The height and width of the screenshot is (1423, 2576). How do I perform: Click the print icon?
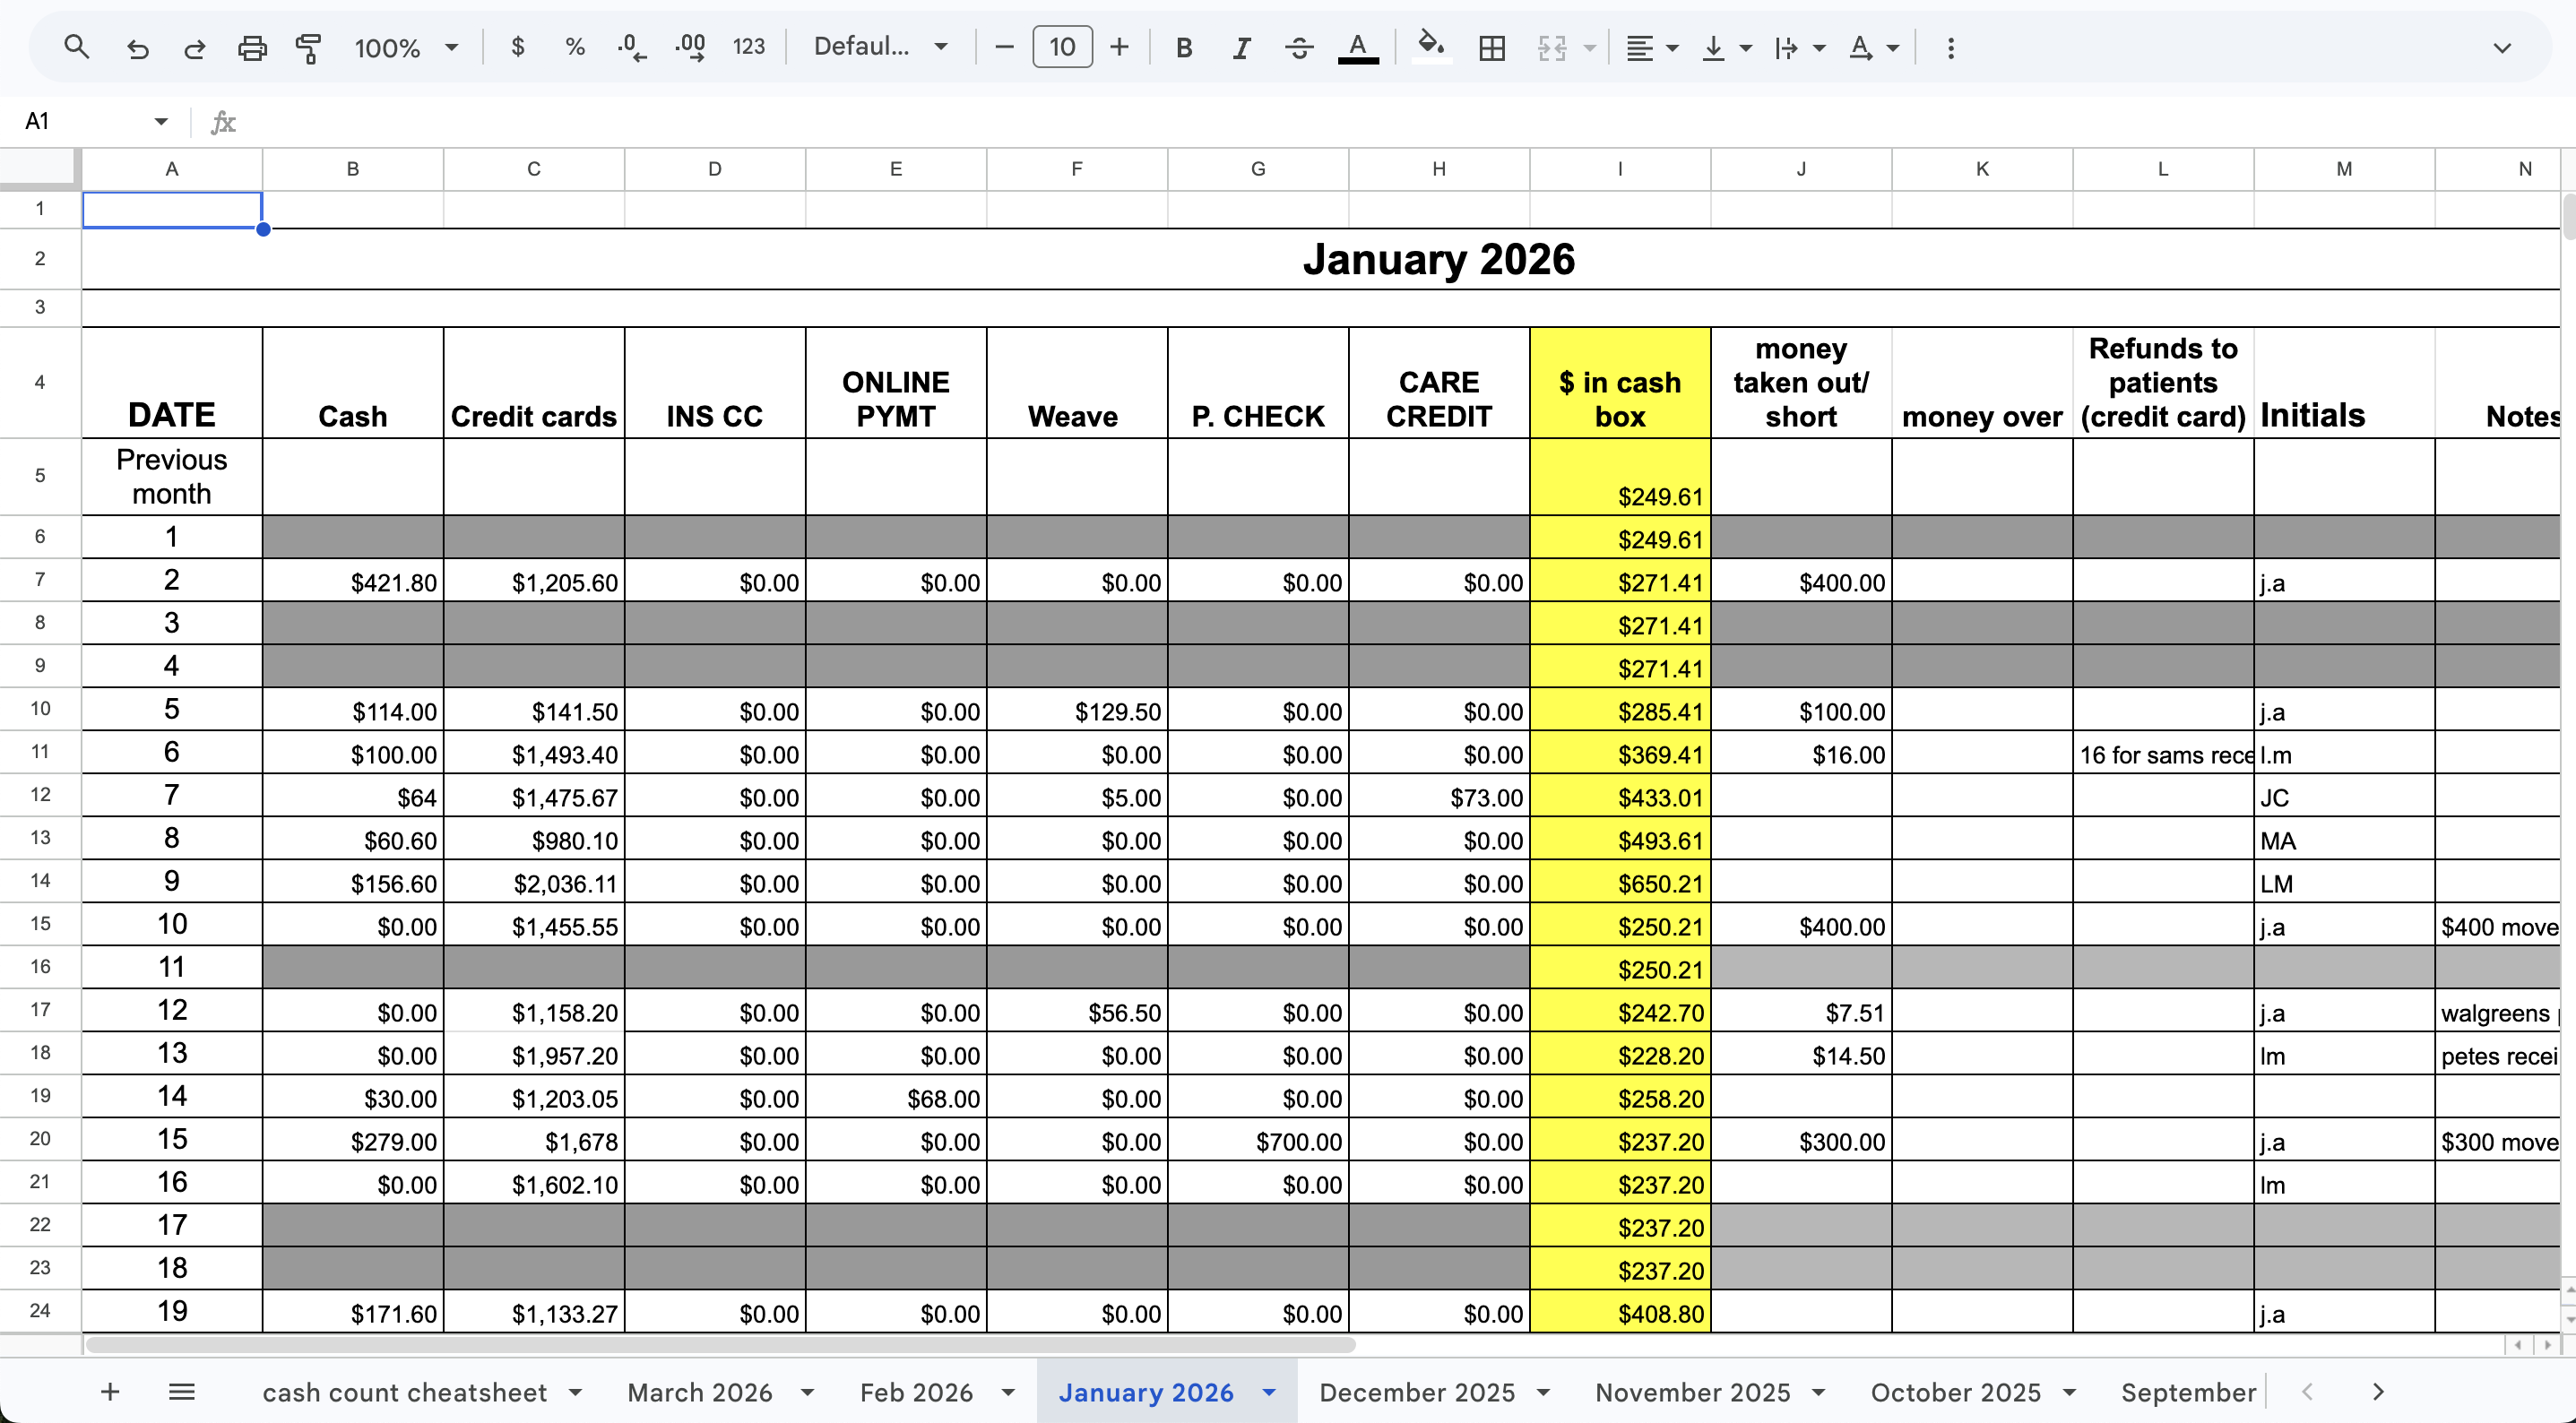tap(252, 47)
